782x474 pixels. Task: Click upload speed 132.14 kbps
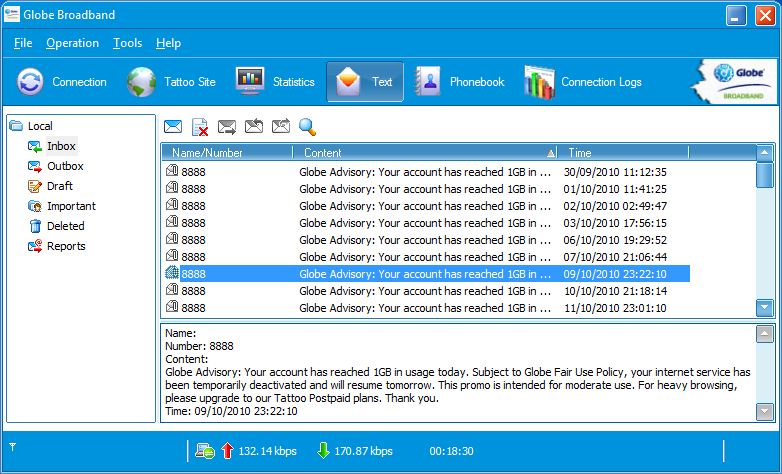point(267,451)
